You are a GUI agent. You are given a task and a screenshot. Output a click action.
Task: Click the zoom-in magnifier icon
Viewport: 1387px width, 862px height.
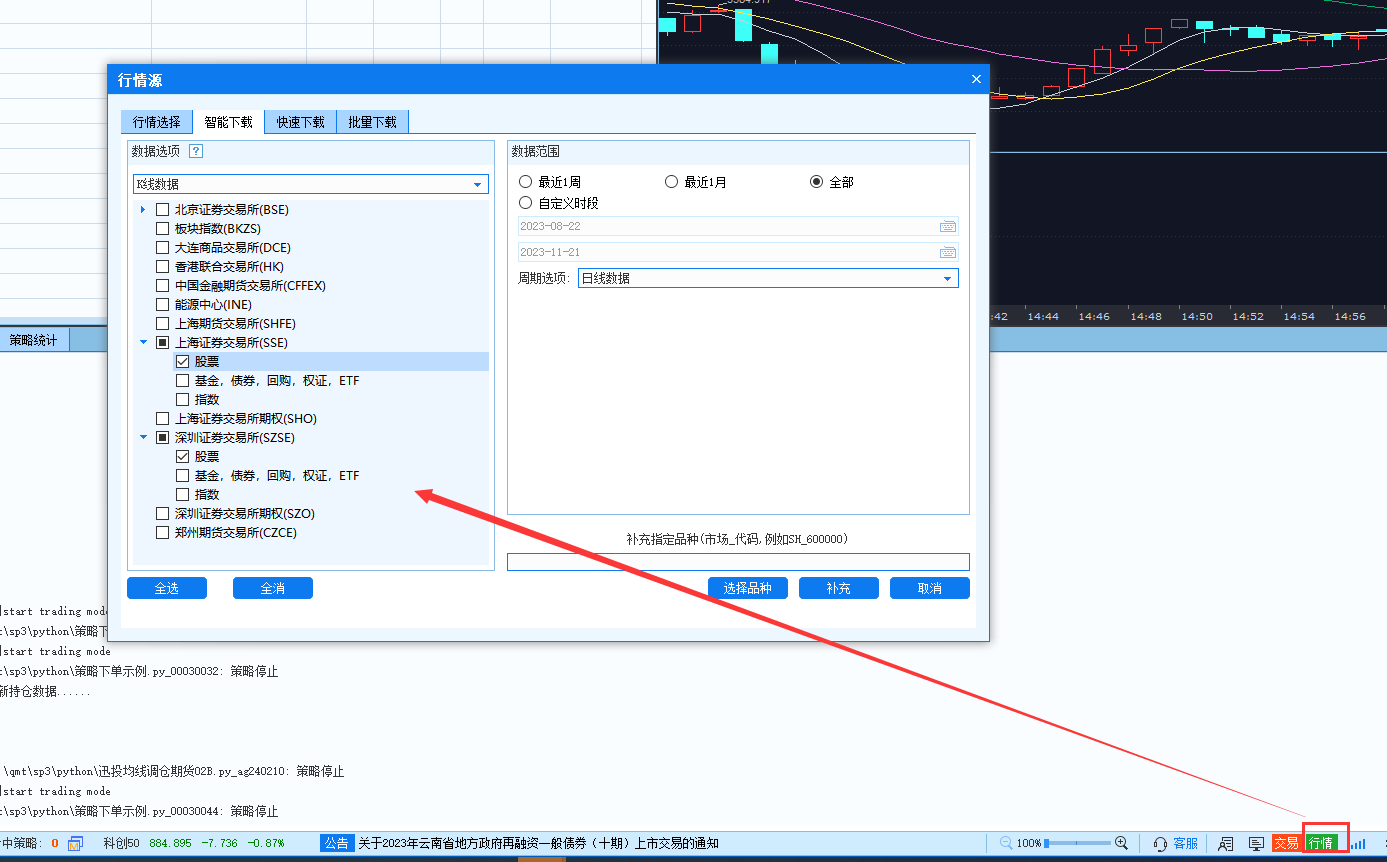coord(1122,843)
